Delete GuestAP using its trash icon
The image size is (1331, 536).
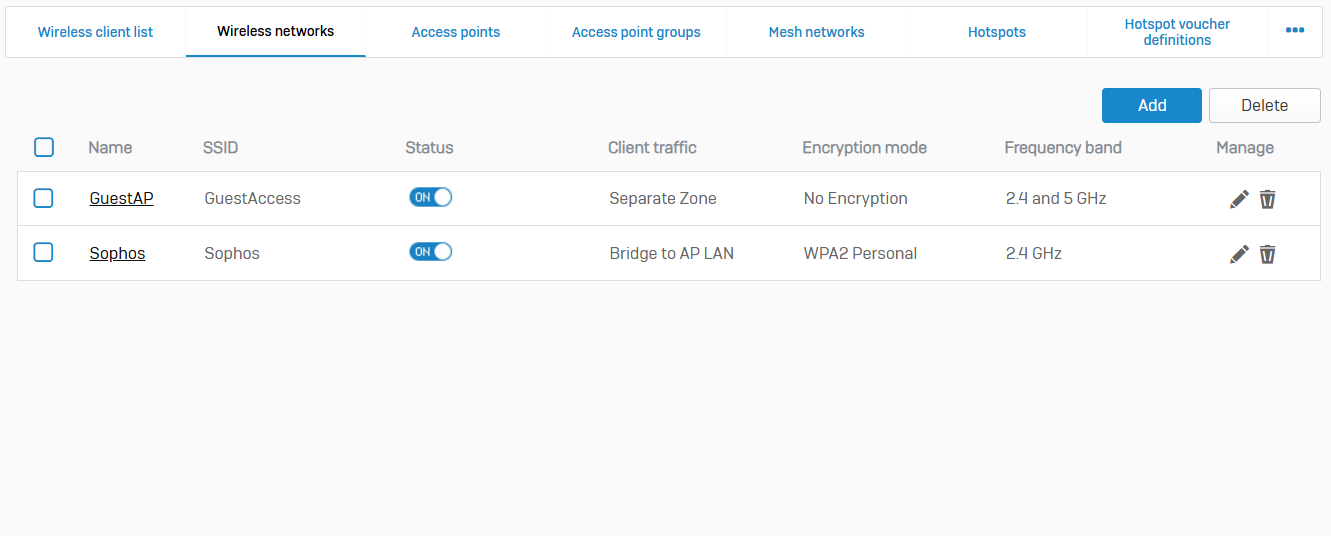pos(1267,199)
